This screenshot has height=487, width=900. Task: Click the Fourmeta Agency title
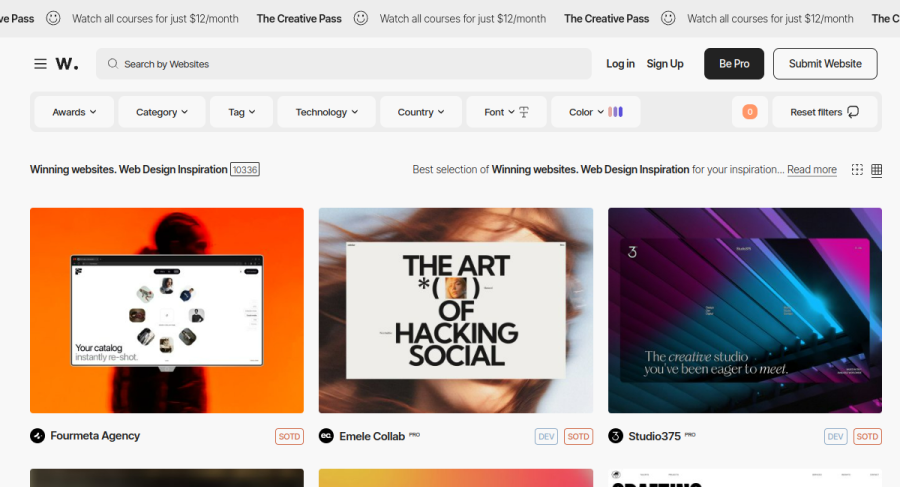(x=95, y=436)
